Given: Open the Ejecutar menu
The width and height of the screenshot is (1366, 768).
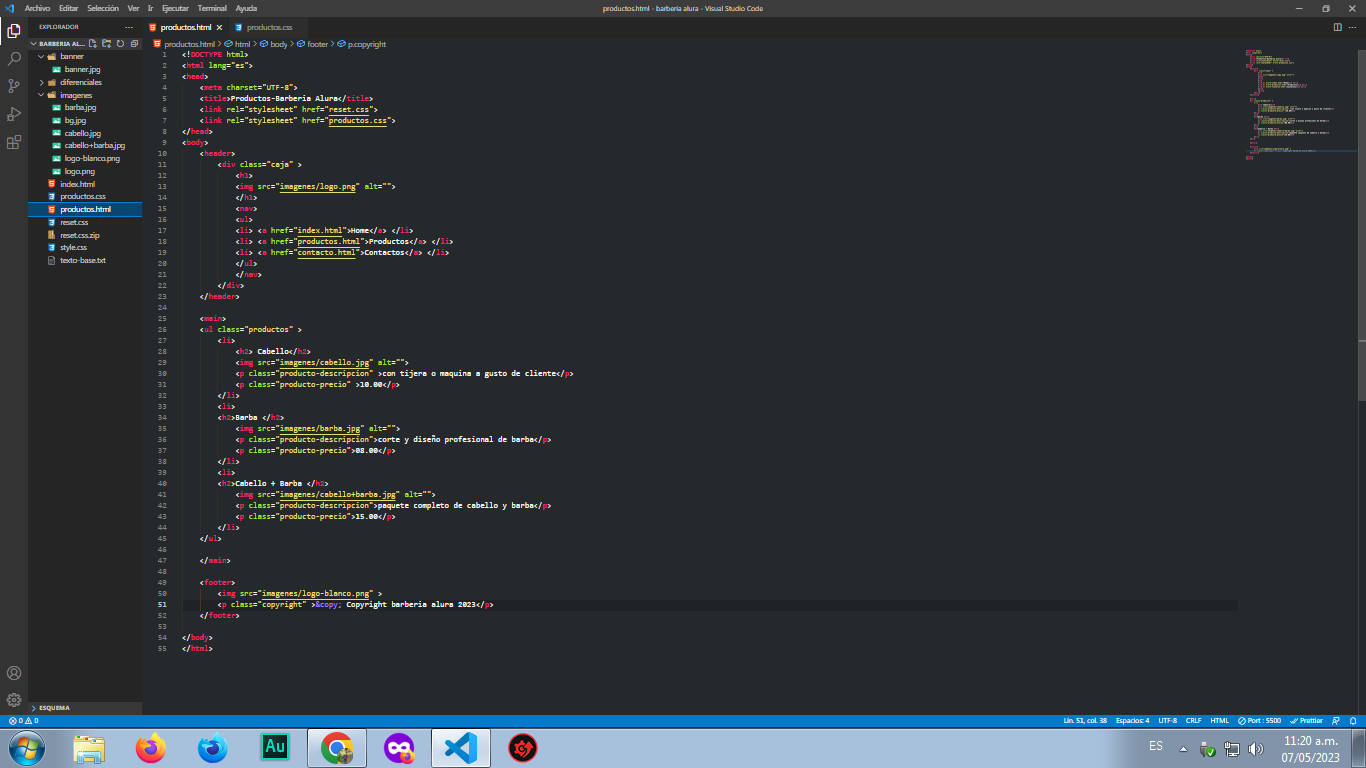Looking at the screenshot, I should click(174, 8).
